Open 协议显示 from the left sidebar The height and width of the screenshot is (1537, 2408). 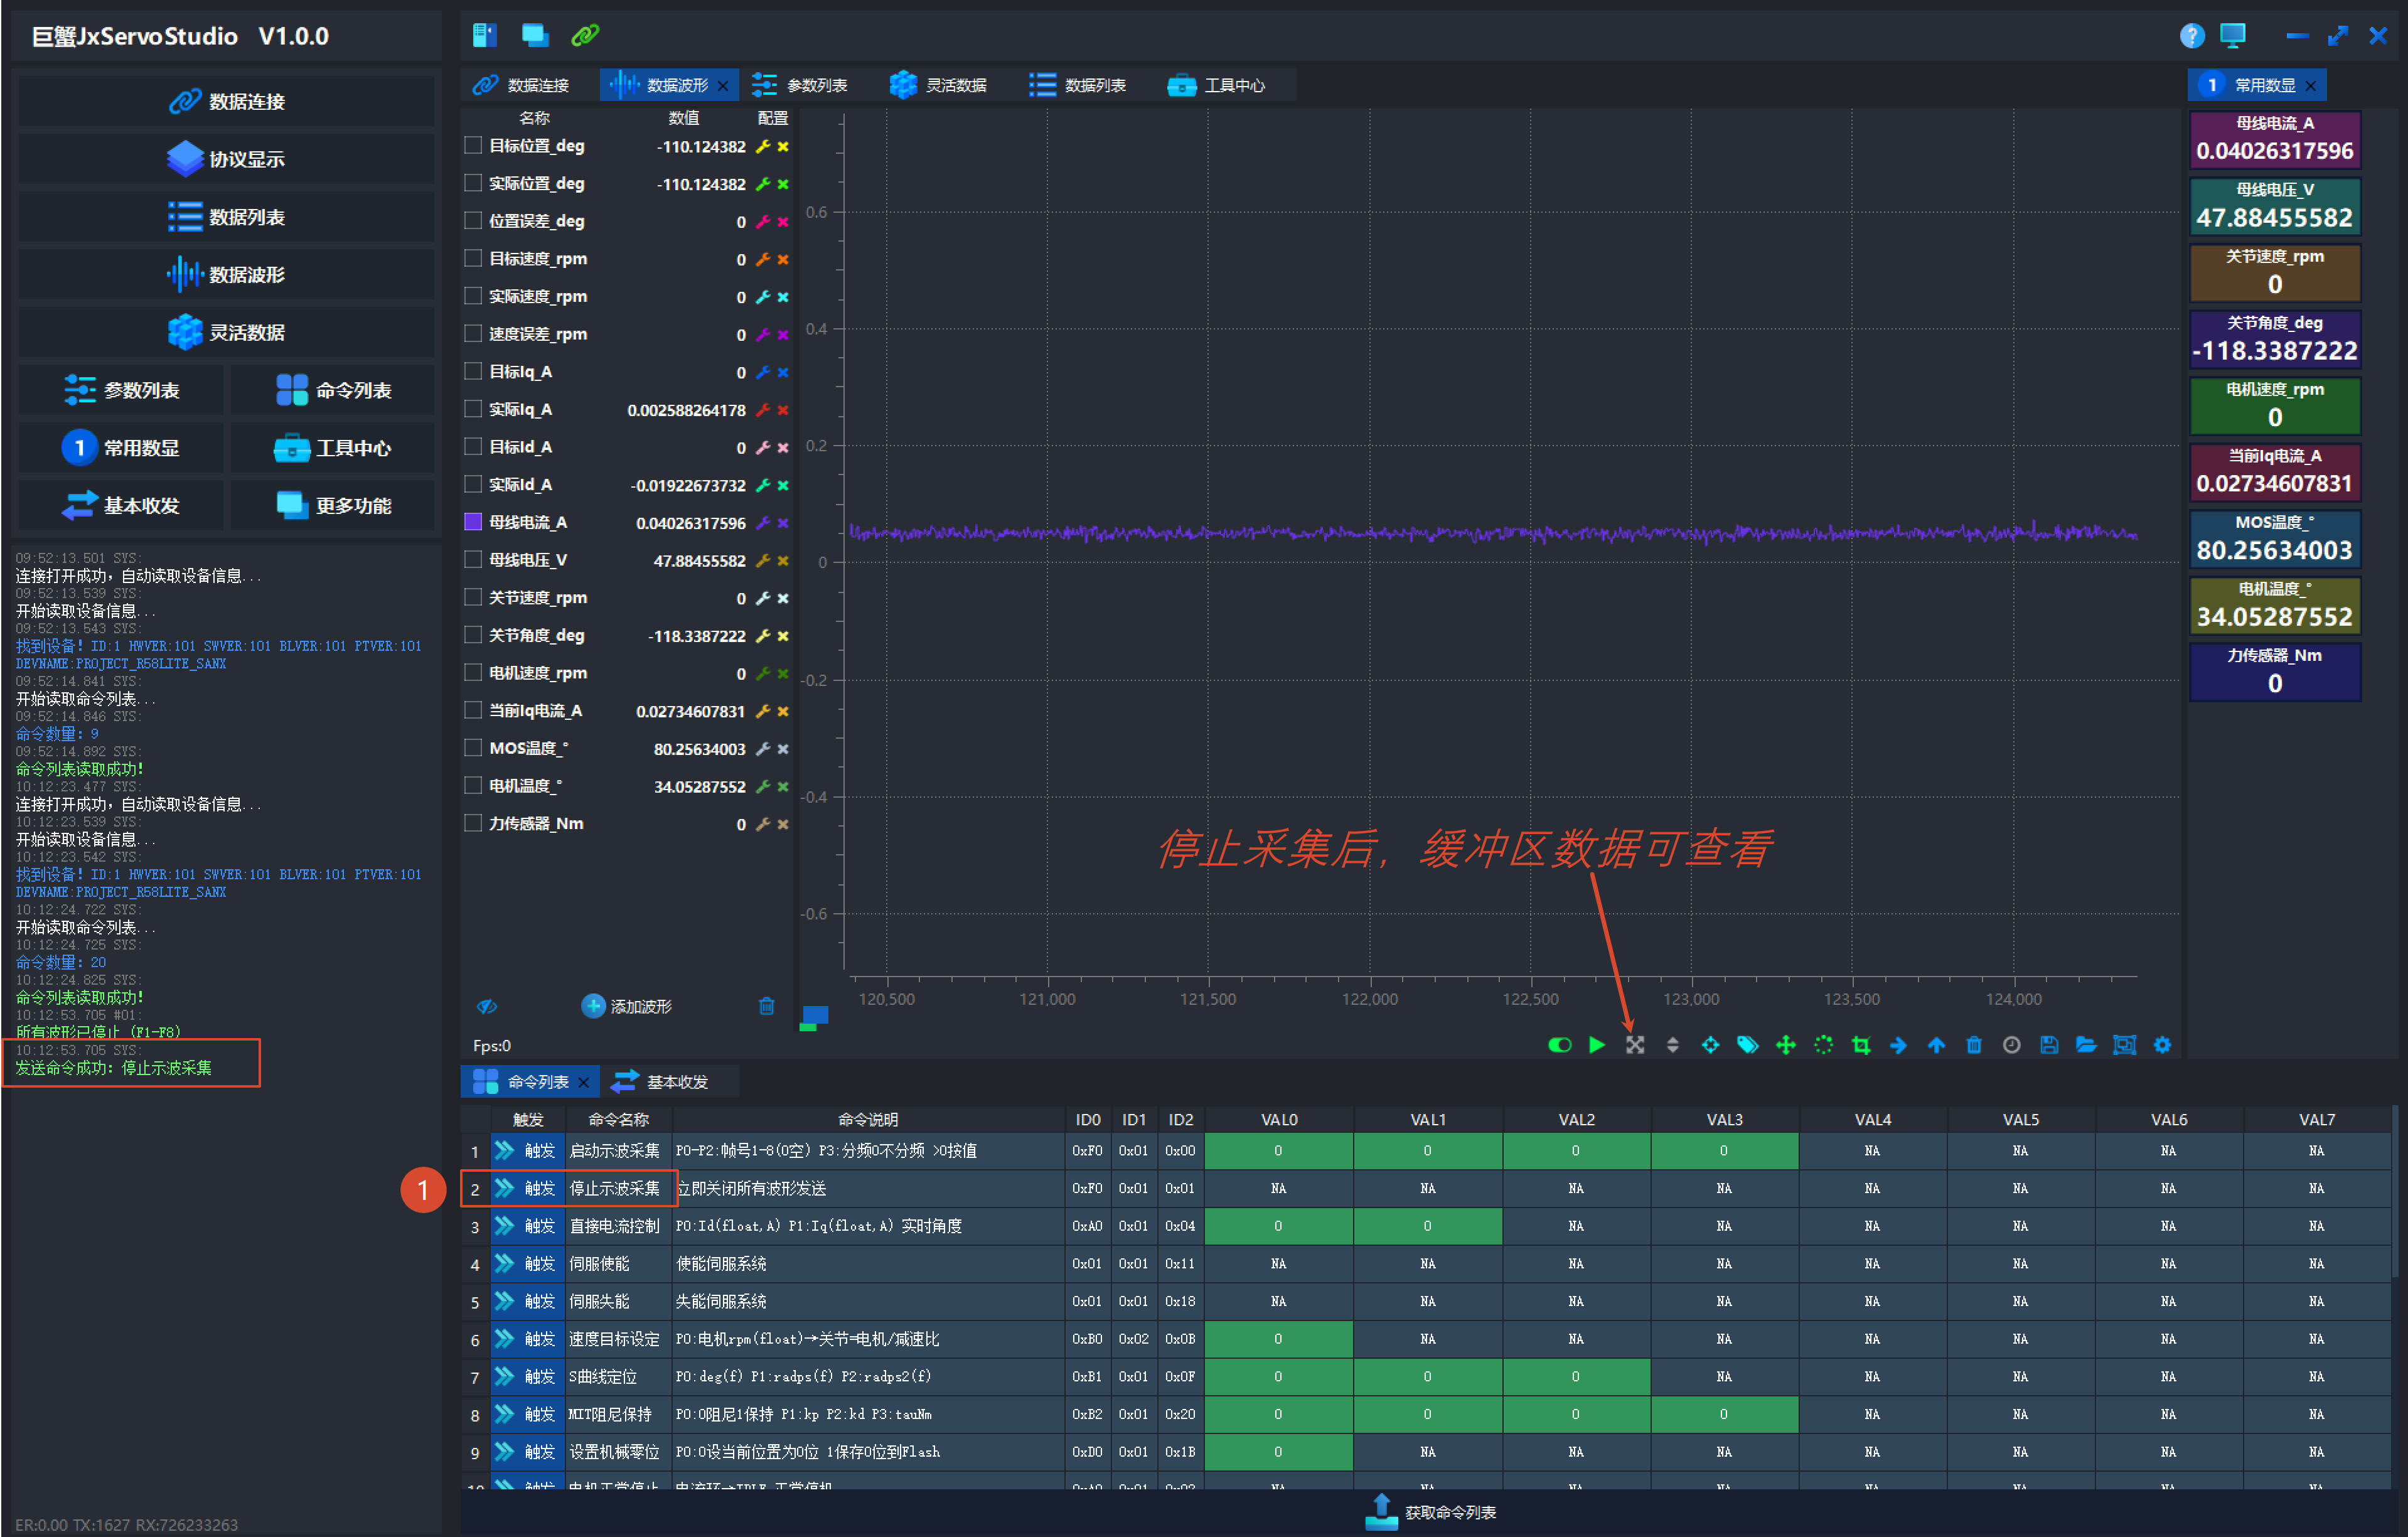[226, 159]
